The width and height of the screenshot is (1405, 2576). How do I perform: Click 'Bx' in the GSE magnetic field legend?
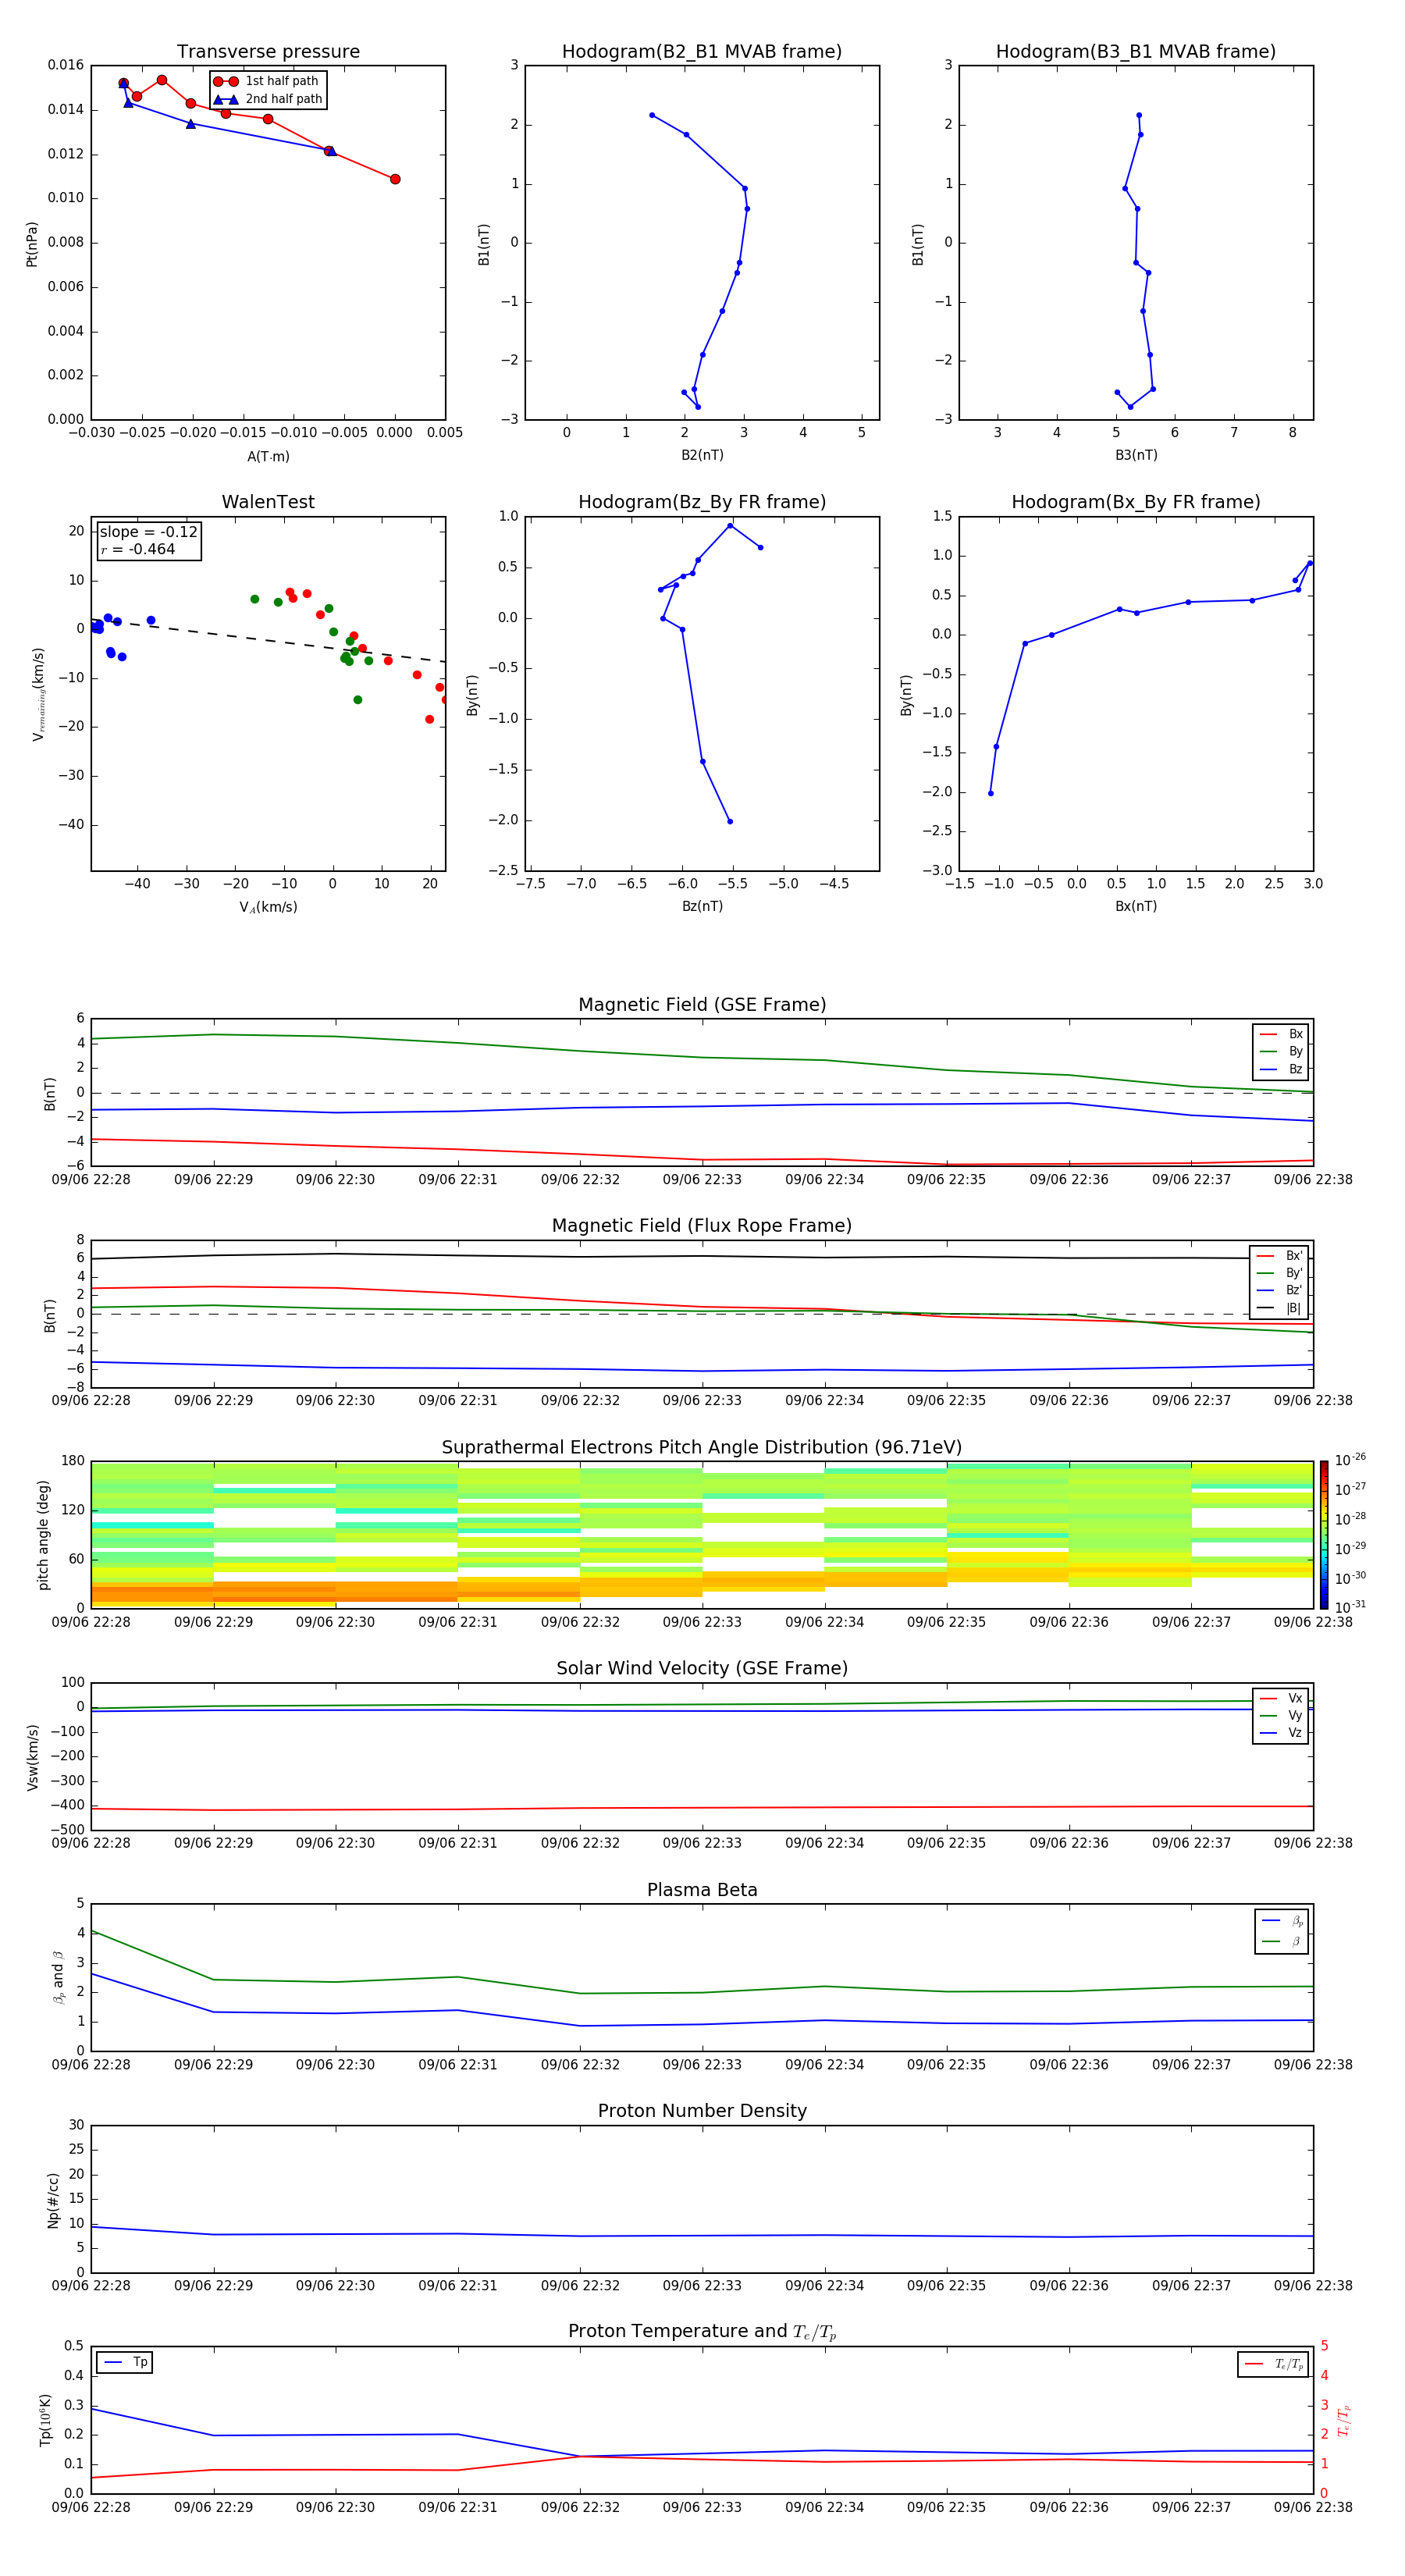(x=1282, y=1034)
